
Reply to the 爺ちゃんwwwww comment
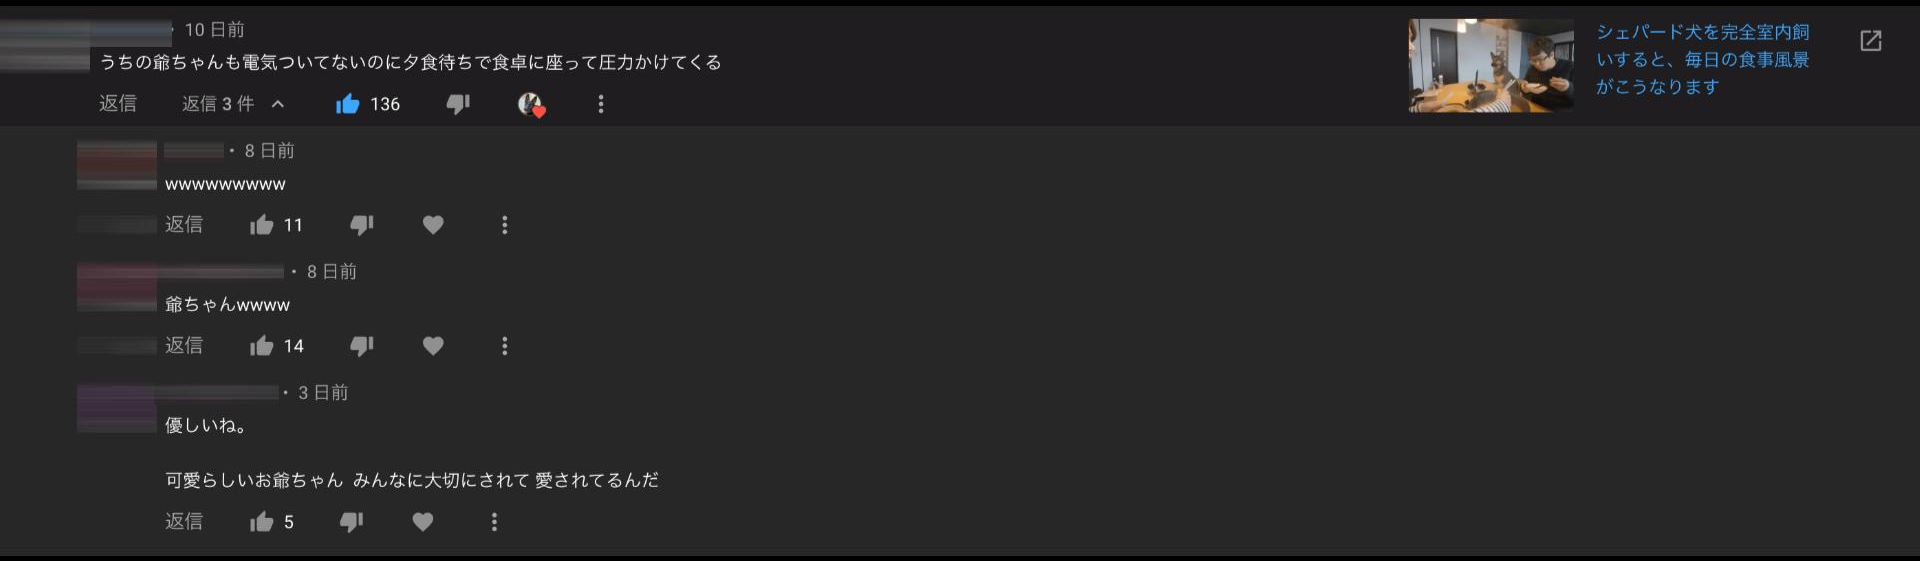(x=184, y=346)
